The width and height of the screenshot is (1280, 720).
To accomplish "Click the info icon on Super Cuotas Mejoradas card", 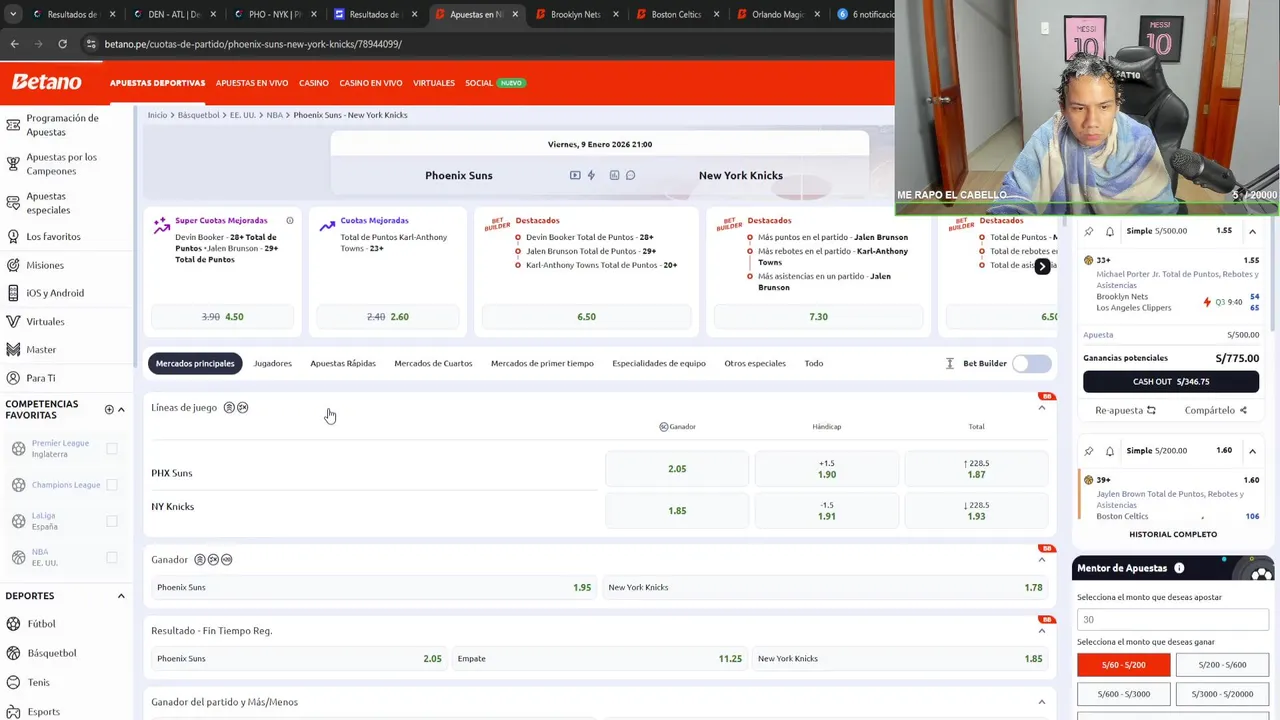I will pyautogui.click(x=290, y=220).
